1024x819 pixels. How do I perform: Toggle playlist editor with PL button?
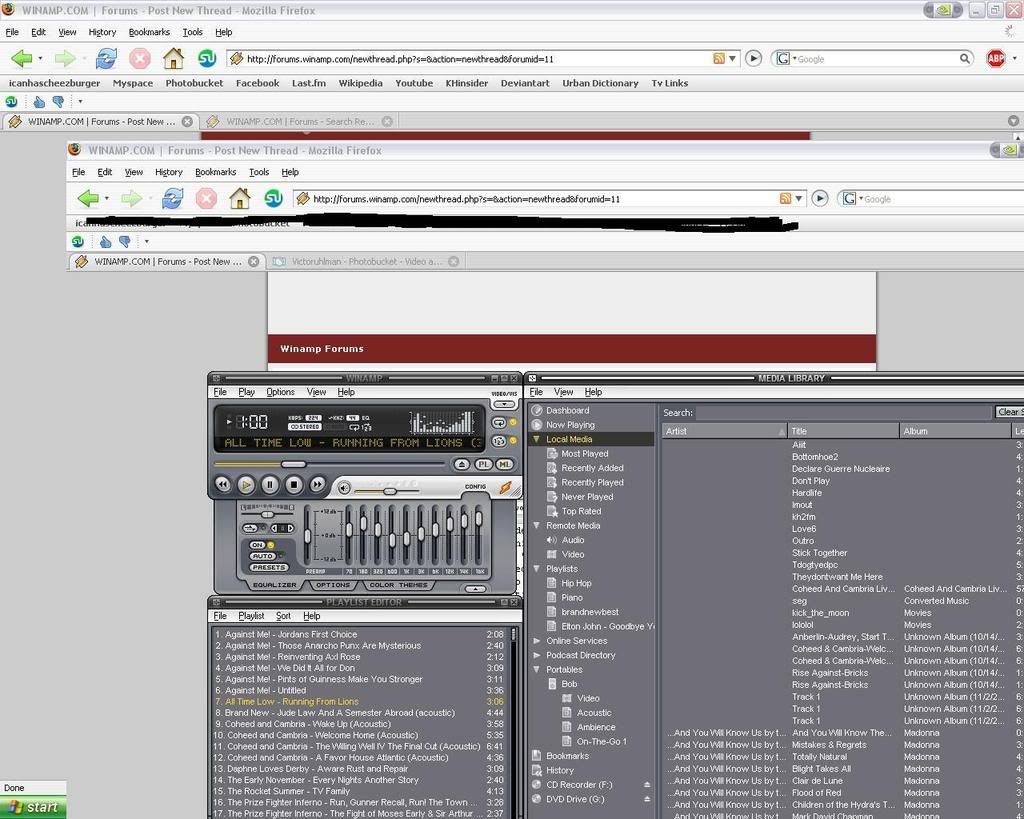pos(483,464)
